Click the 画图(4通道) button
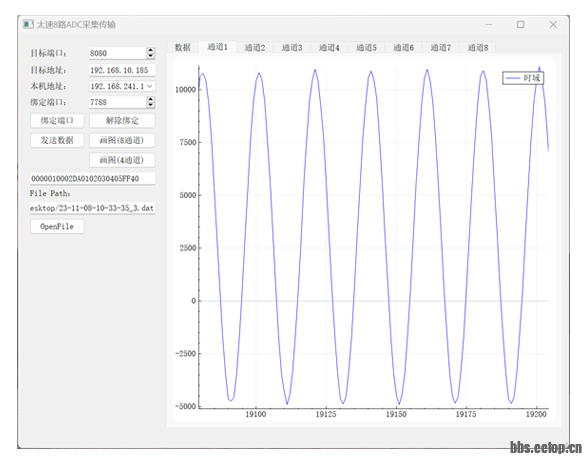 point(122,160)
